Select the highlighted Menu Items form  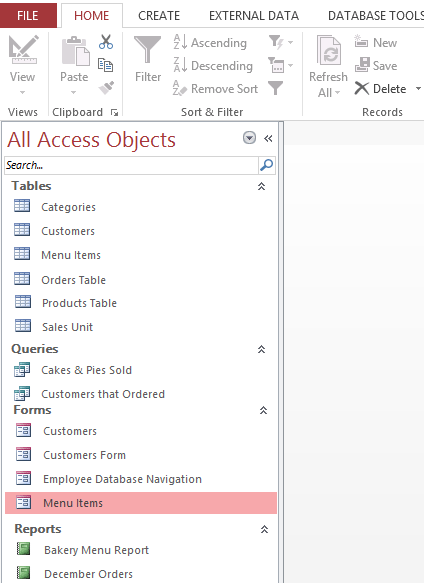[x=141, y=503]
